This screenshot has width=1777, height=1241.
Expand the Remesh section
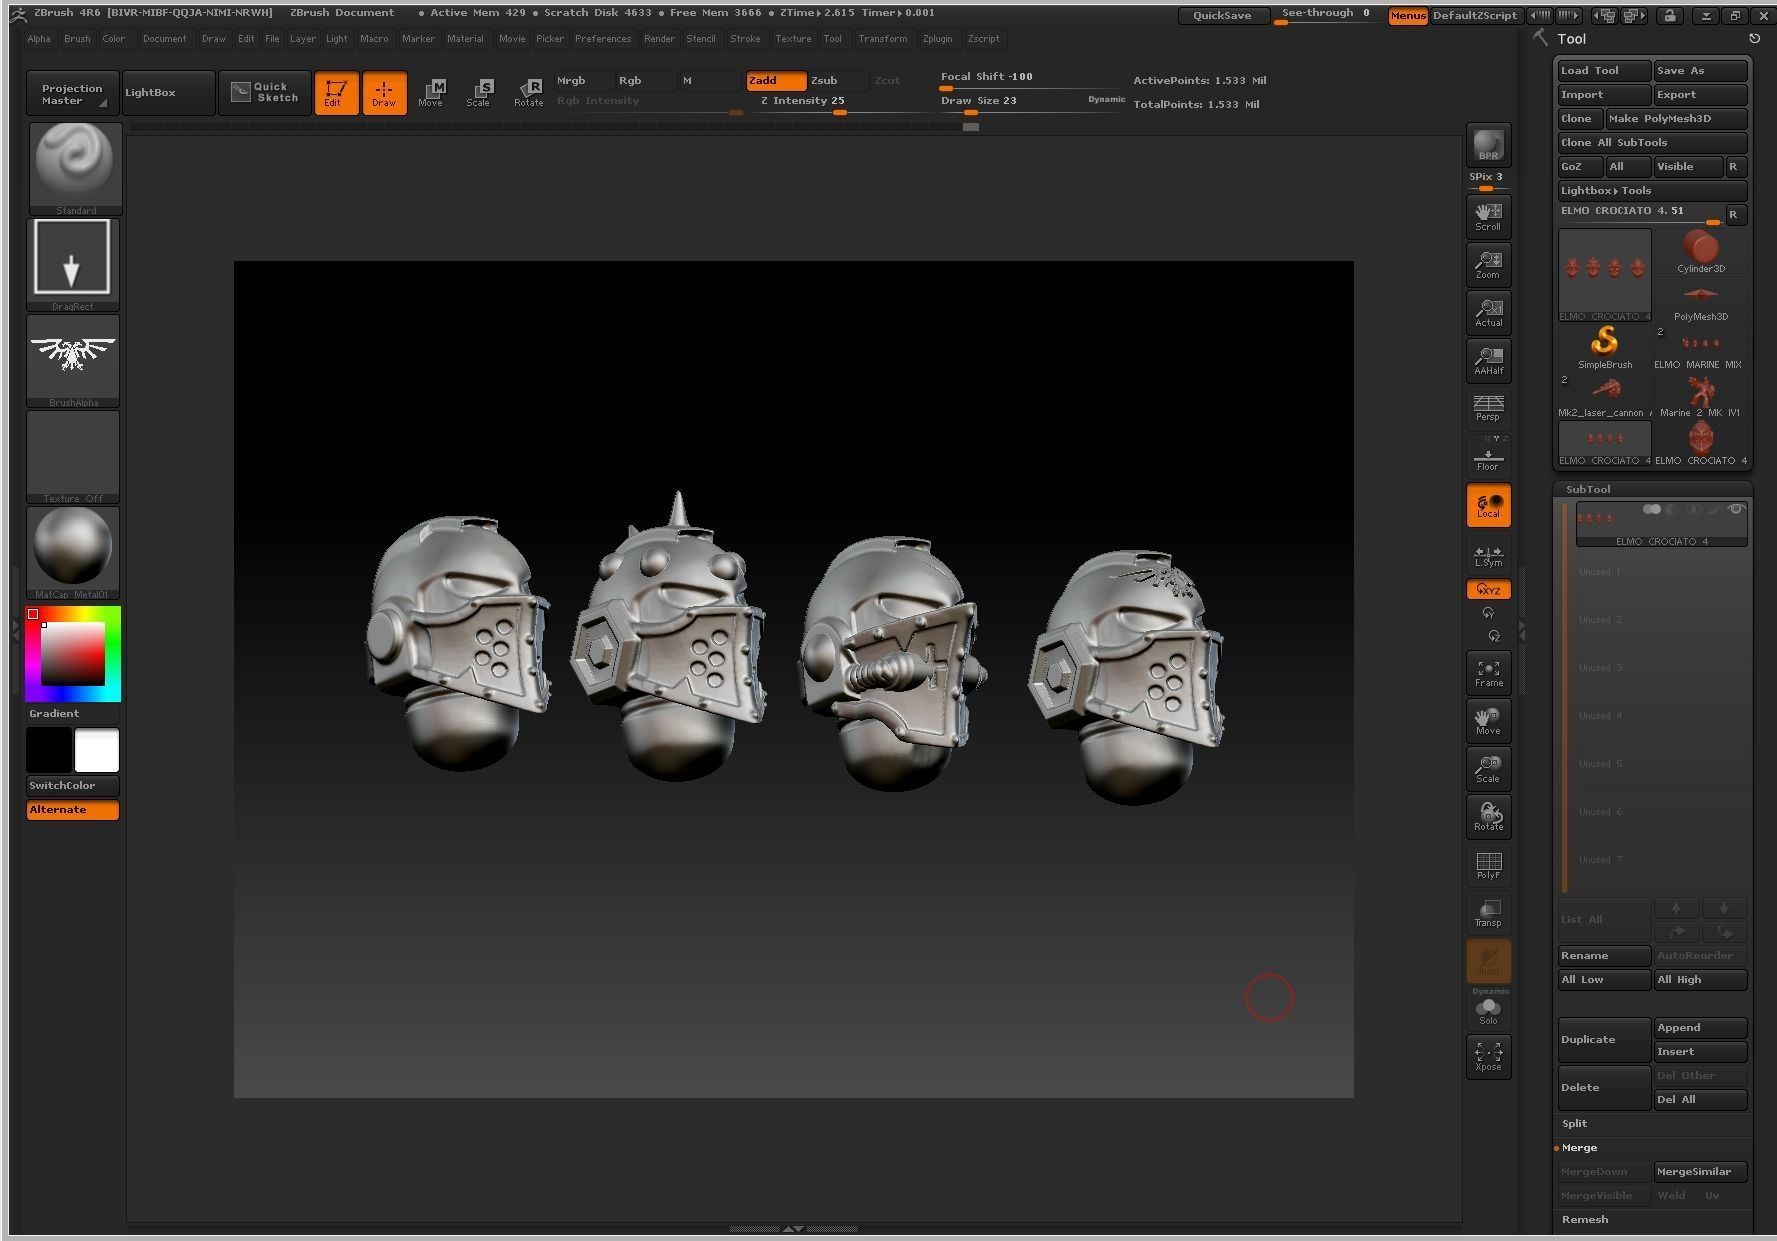pyautogui.click(x=1585, y=1220)
